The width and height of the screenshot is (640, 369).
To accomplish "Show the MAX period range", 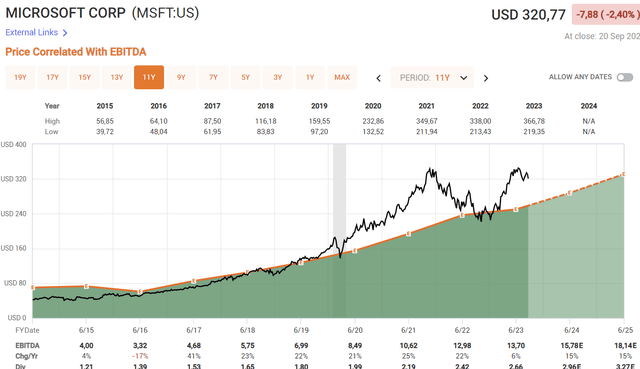I will coord(342,77).
